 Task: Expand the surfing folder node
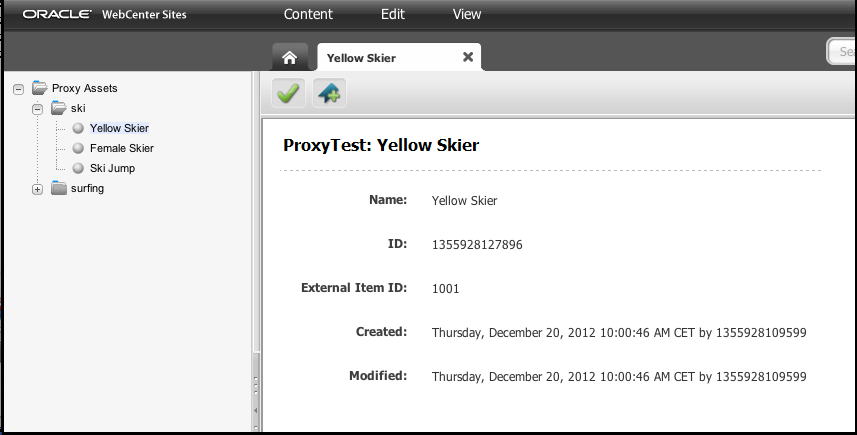pyautogui.click(x=37, y=190)
